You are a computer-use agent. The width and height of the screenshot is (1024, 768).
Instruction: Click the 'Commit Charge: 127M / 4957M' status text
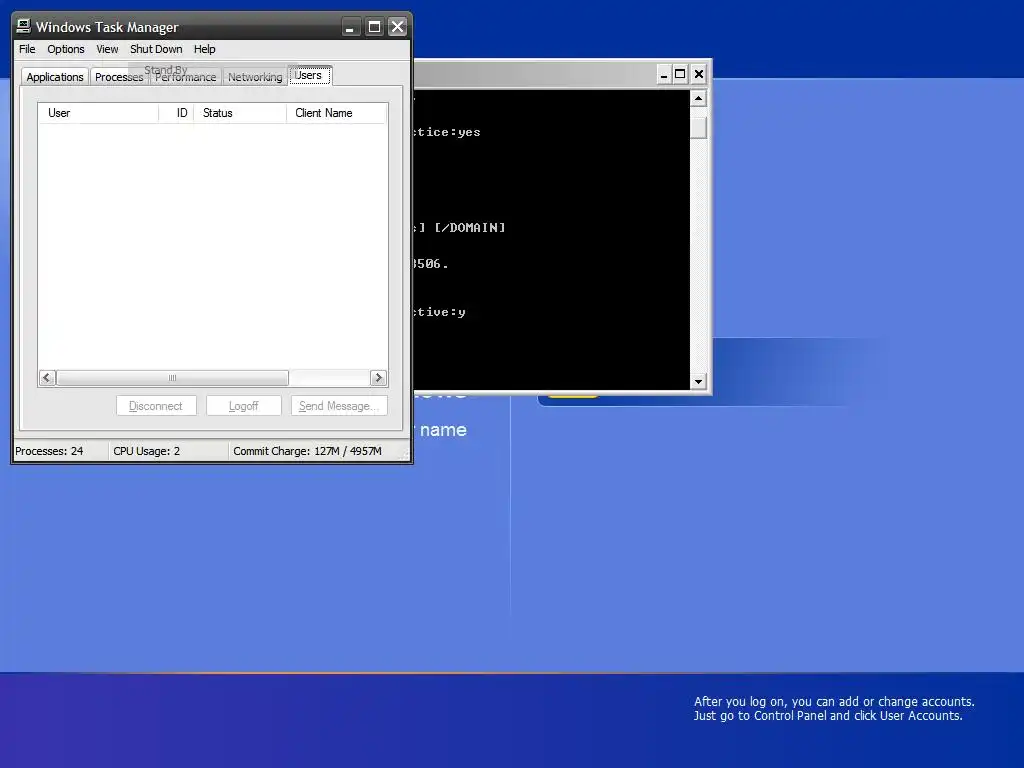pyautogui.click(x=307, y=451)
